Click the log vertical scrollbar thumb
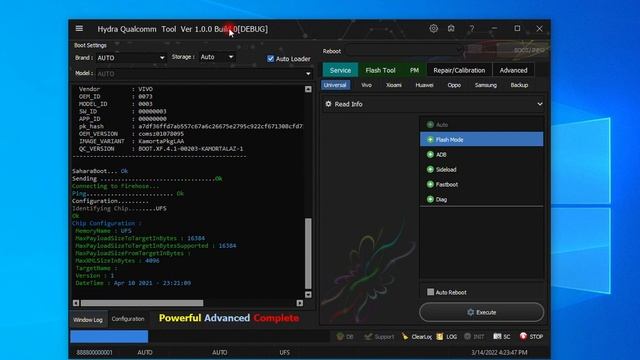The width and height of the screenshot is (640, 360). (308, 253)
